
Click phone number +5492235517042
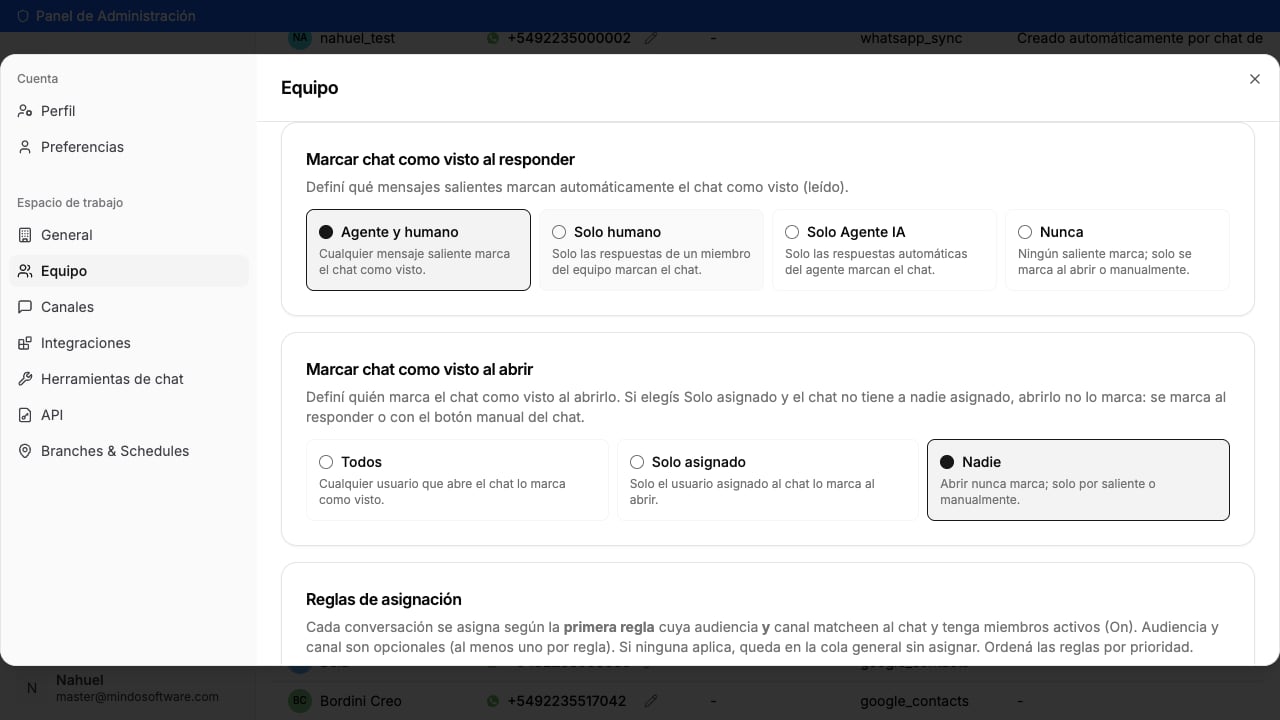point(567,701)
